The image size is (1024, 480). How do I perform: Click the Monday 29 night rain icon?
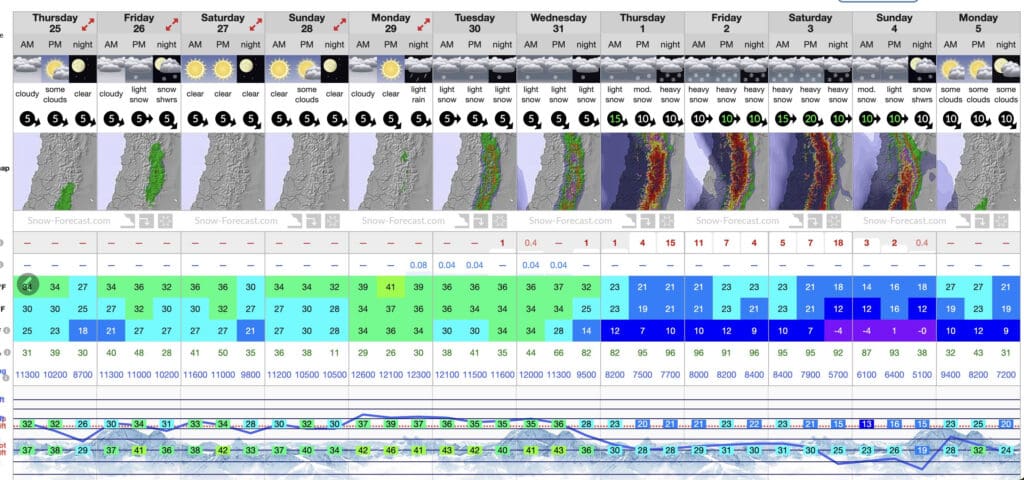coord(418,71)
